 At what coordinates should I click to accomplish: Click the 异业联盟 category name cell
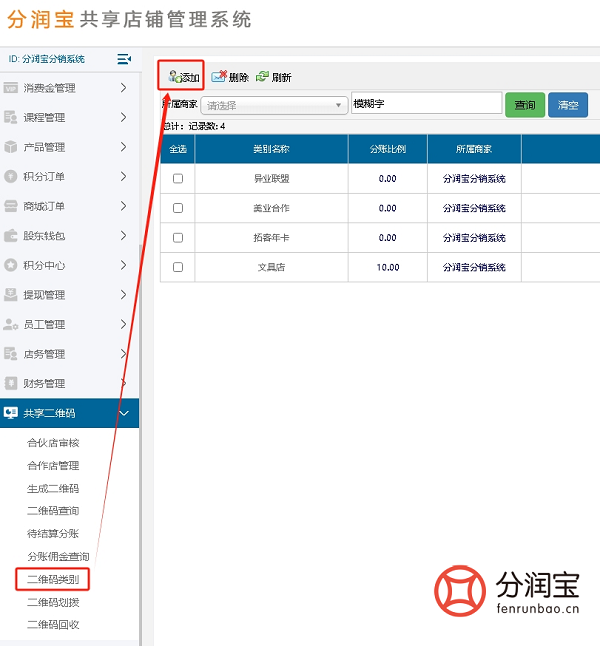click(271, 179)
